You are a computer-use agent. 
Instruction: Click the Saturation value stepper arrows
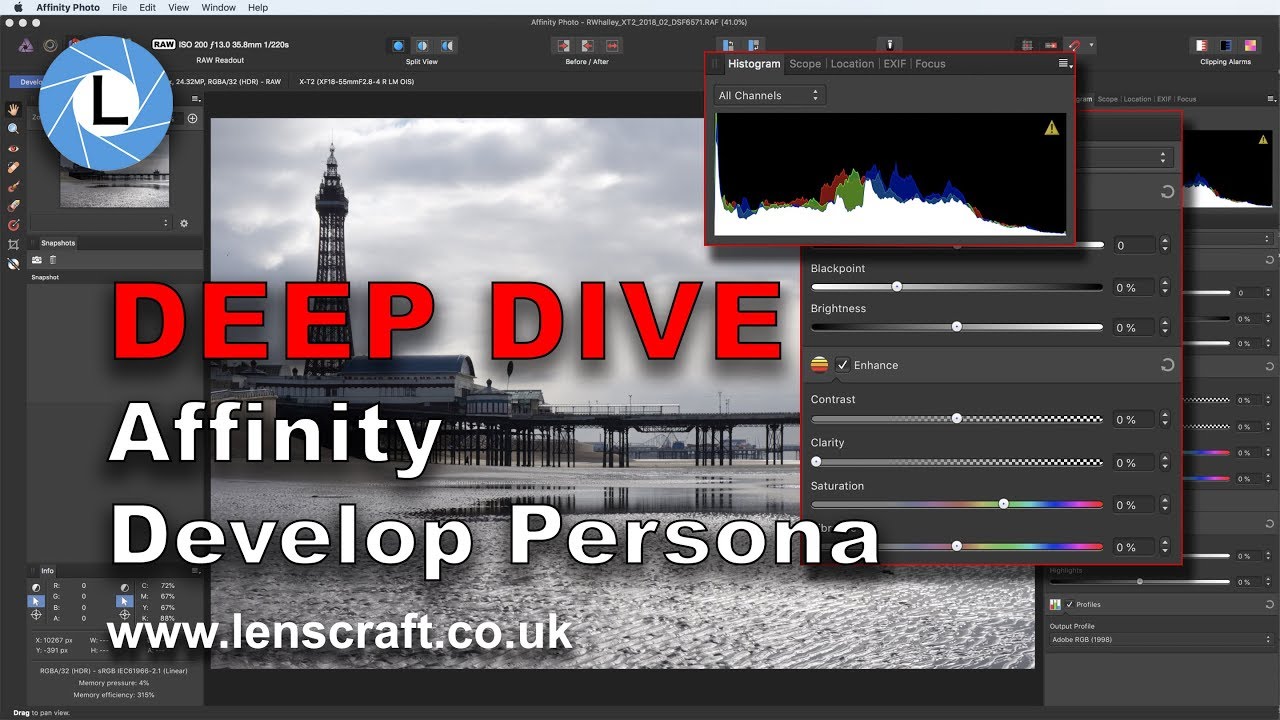click(x=1165, y=505)
